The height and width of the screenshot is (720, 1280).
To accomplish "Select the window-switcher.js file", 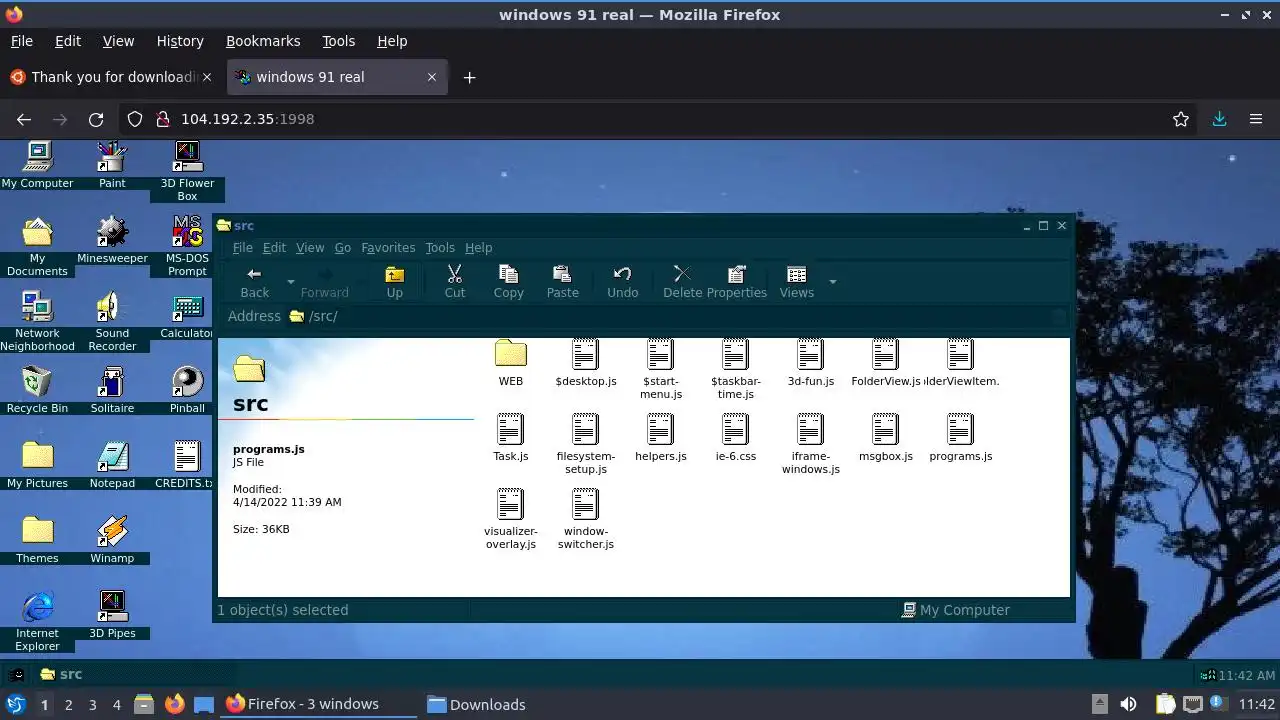I will pos(586,519).
